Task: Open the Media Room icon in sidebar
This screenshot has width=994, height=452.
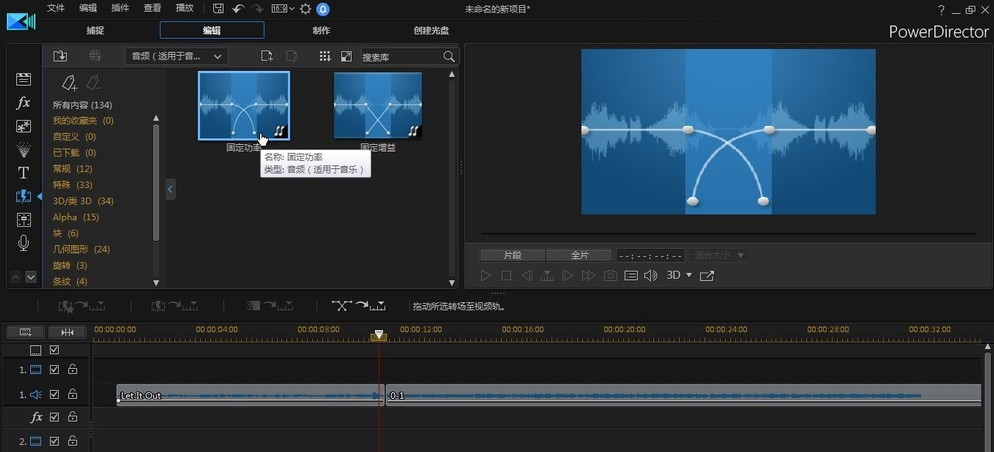Action: click(24, 79)
